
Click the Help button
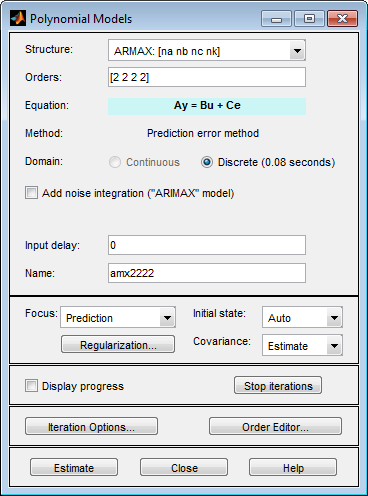coord(293,467)
